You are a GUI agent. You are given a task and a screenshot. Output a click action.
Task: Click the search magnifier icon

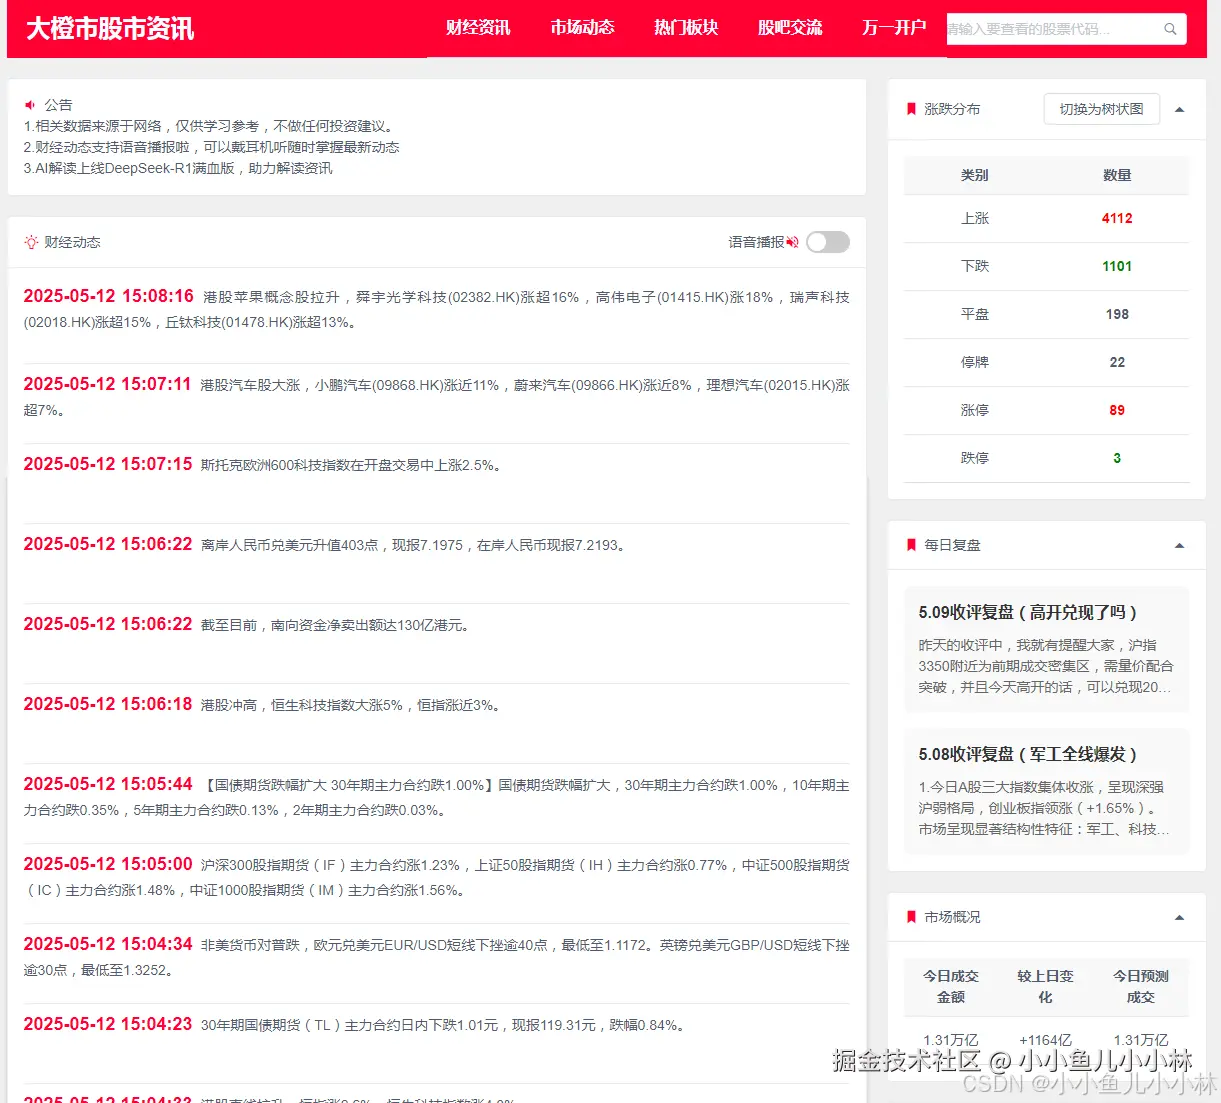[x=1170, y=29]
